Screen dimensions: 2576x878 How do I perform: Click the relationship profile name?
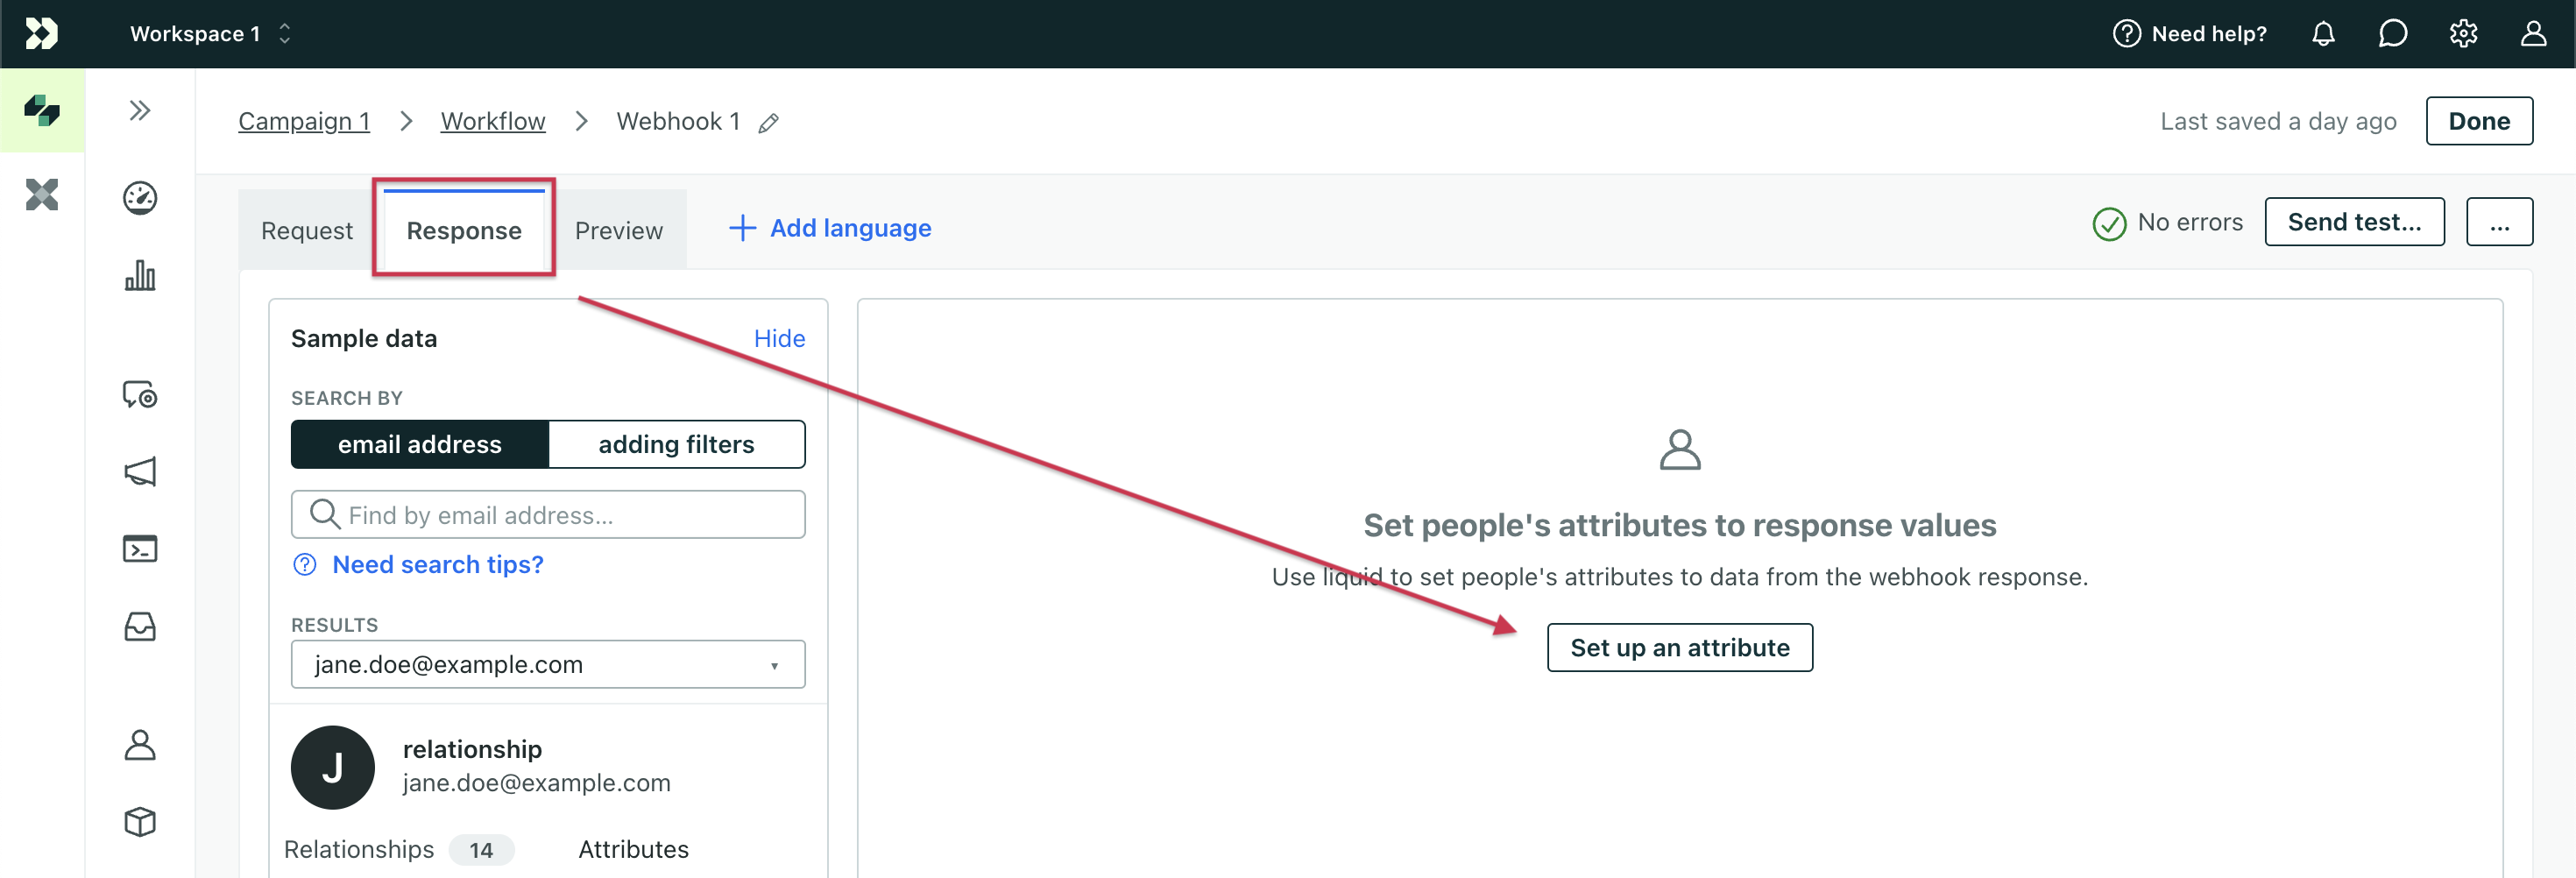click(x=472, y=749)
